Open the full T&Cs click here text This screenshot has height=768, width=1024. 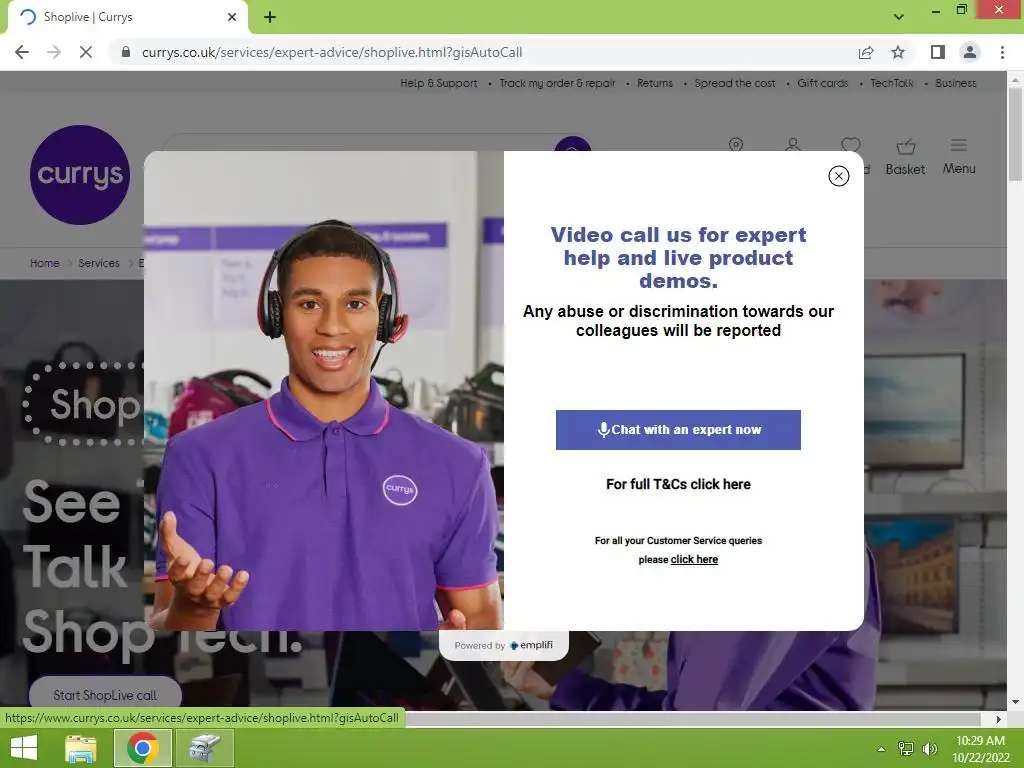coord(678,484)
